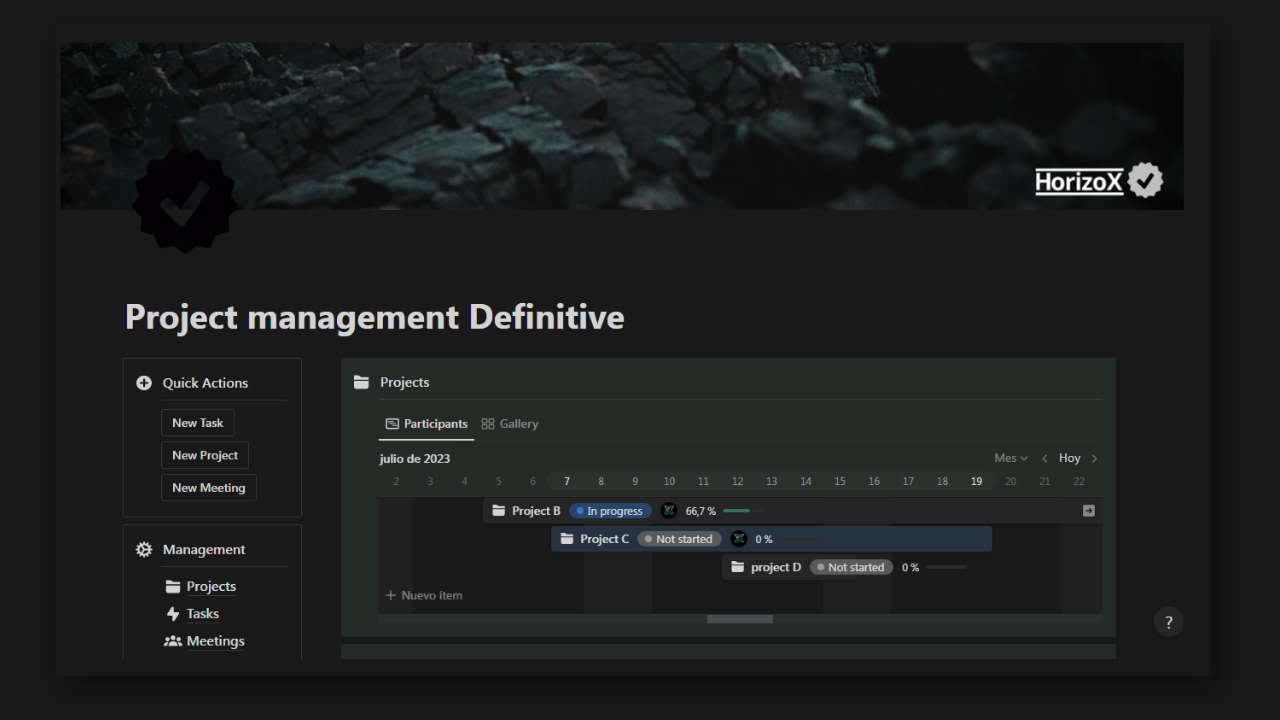Jump to today with Hoy button
This screenshot has width=1280, height=720.
(x=1070, y=458)
